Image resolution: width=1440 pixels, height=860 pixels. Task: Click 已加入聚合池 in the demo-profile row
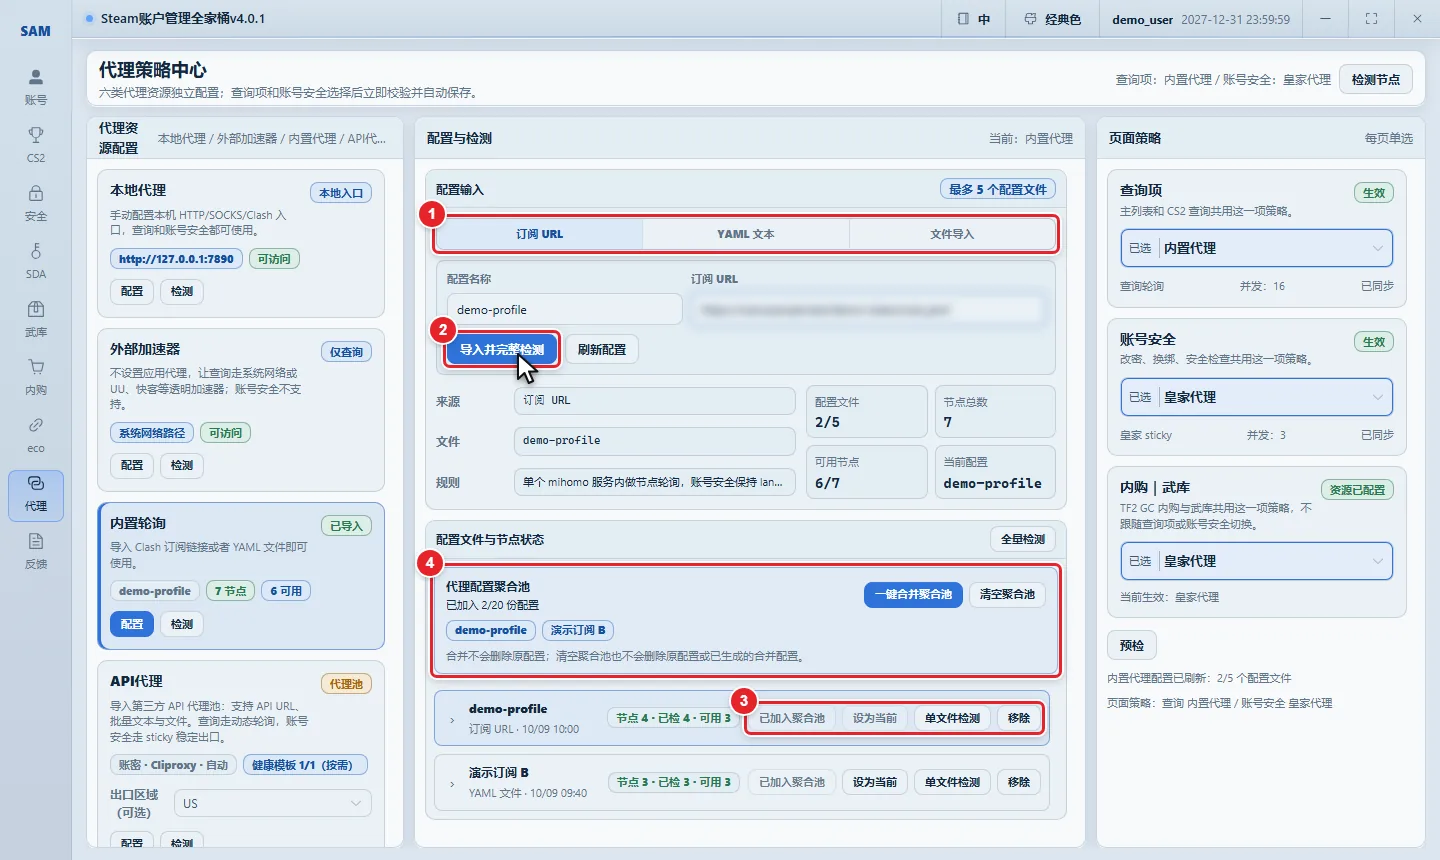point(792,718)
